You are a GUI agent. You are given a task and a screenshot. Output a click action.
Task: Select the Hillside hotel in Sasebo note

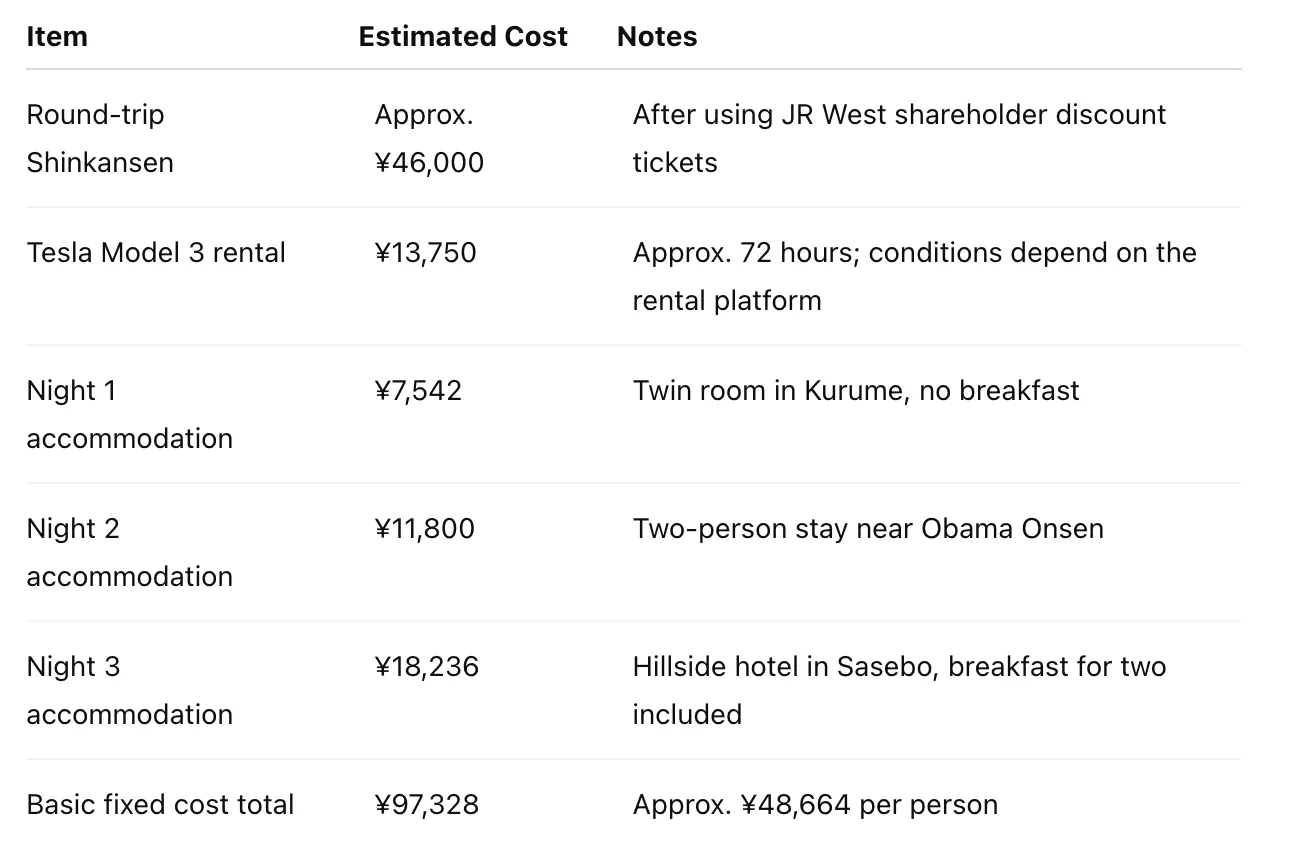(x=899, y=690)
